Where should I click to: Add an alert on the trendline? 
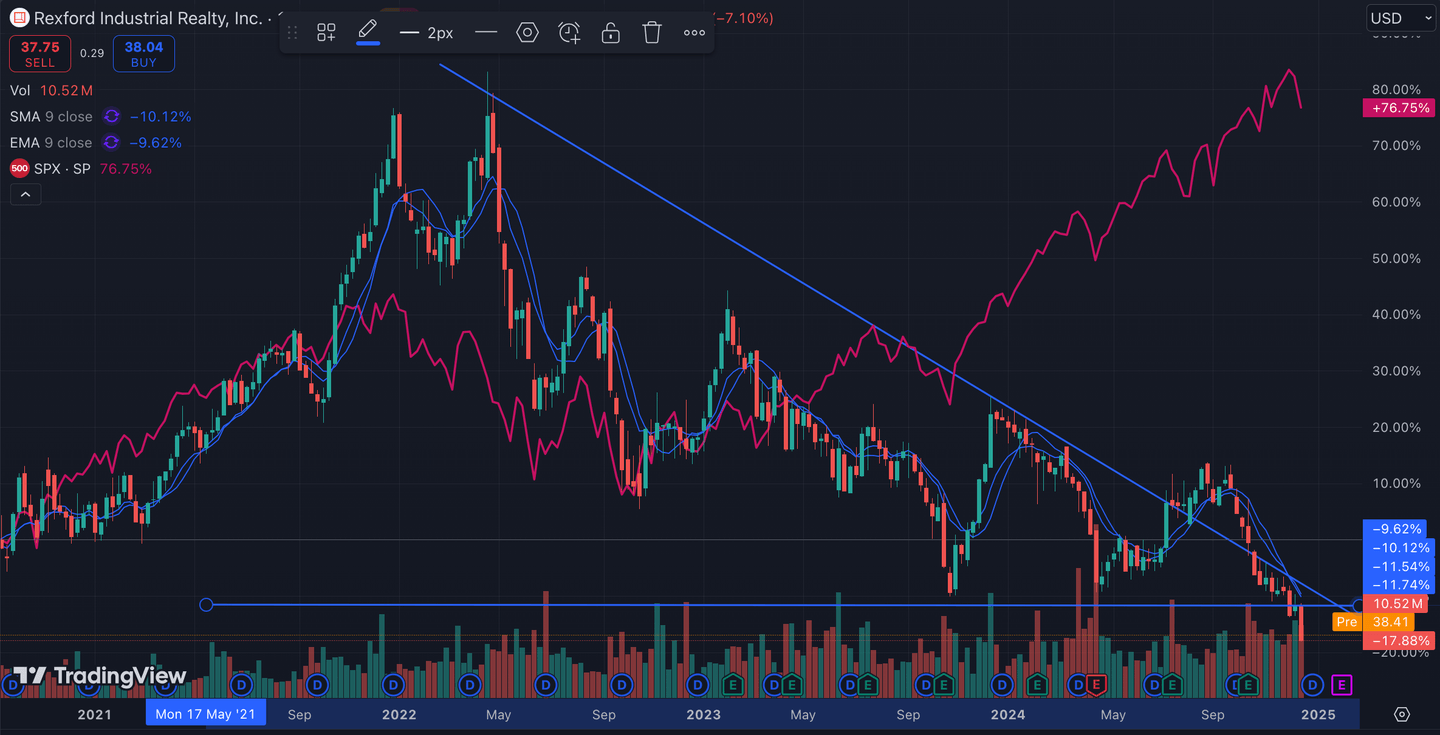click(x=569, y=33)
